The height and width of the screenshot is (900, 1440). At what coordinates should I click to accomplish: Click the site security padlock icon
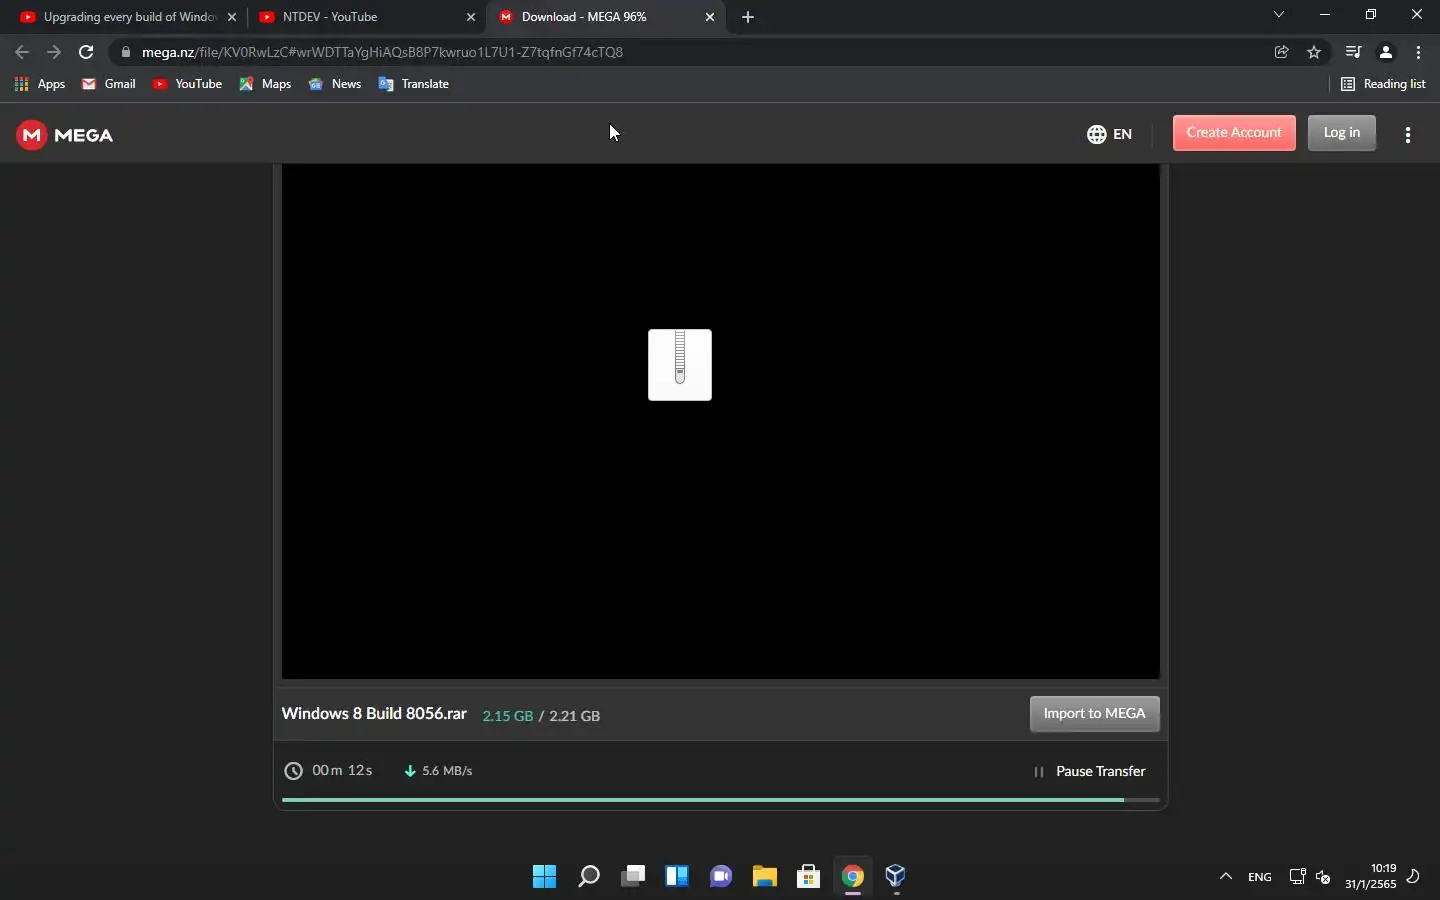tap(125, 52)
